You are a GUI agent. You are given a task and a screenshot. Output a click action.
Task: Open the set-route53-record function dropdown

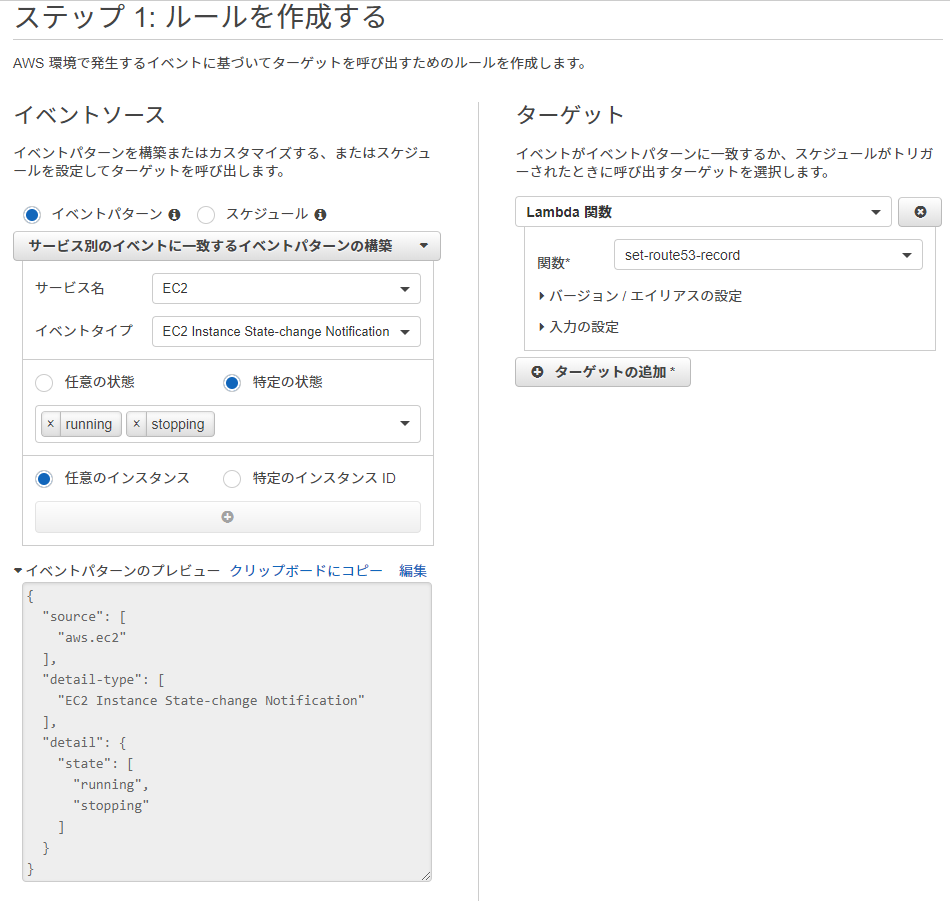tap(768, 255)
